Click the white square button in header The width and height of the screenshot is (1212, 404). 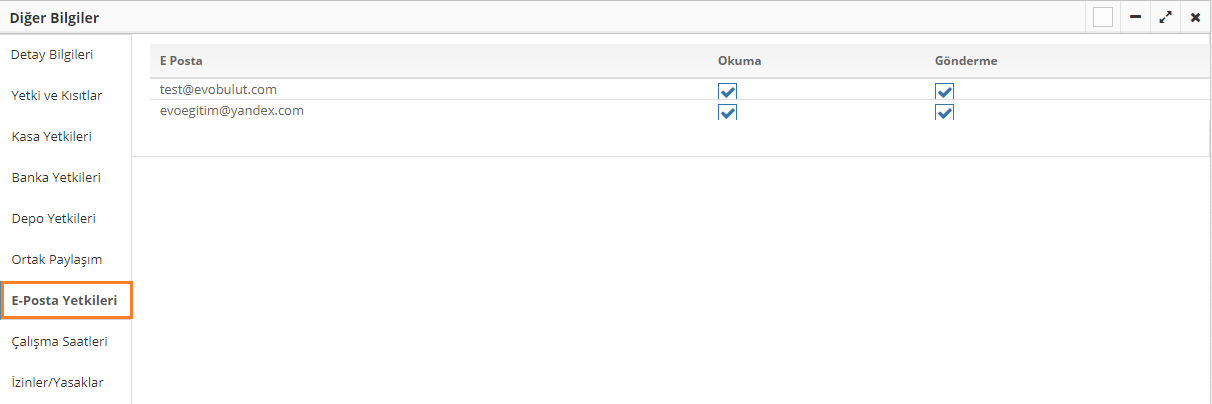point(1103,17)
